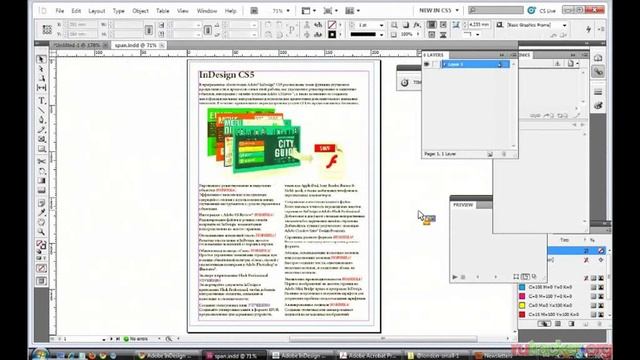Select the Layers panel tab
This screenshot has width=640, height=360.
pos(434,55)
